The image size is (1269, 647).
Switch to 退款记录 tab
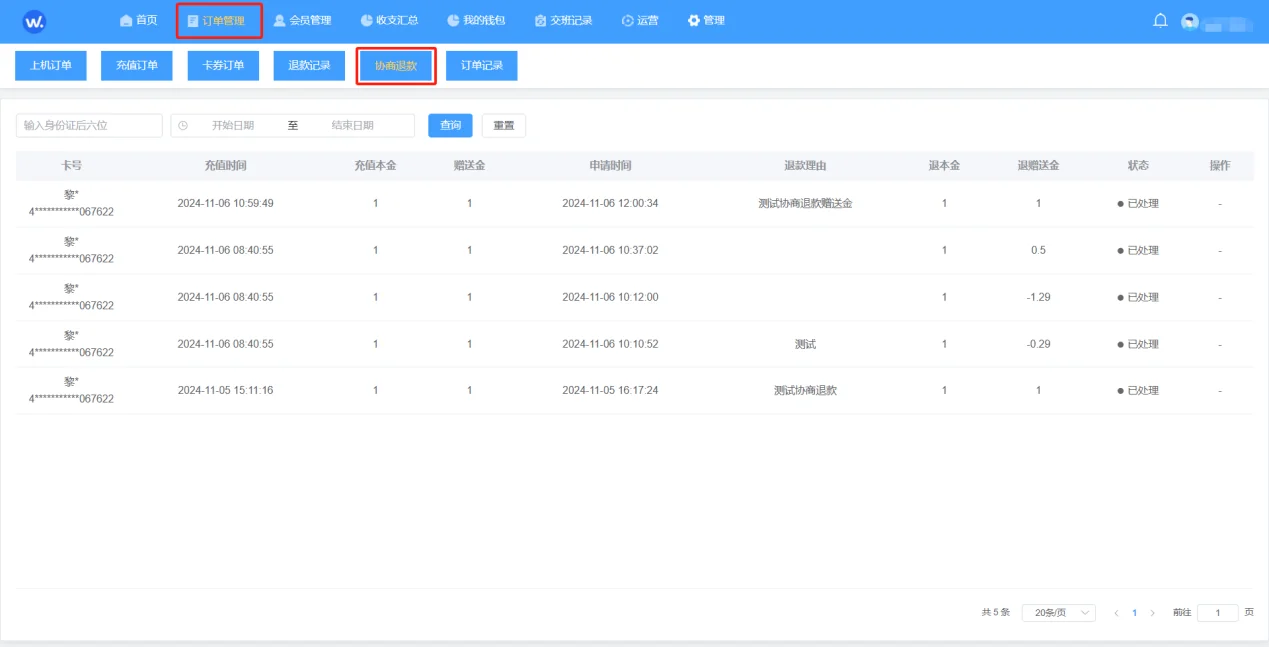[x=309, y=66]
